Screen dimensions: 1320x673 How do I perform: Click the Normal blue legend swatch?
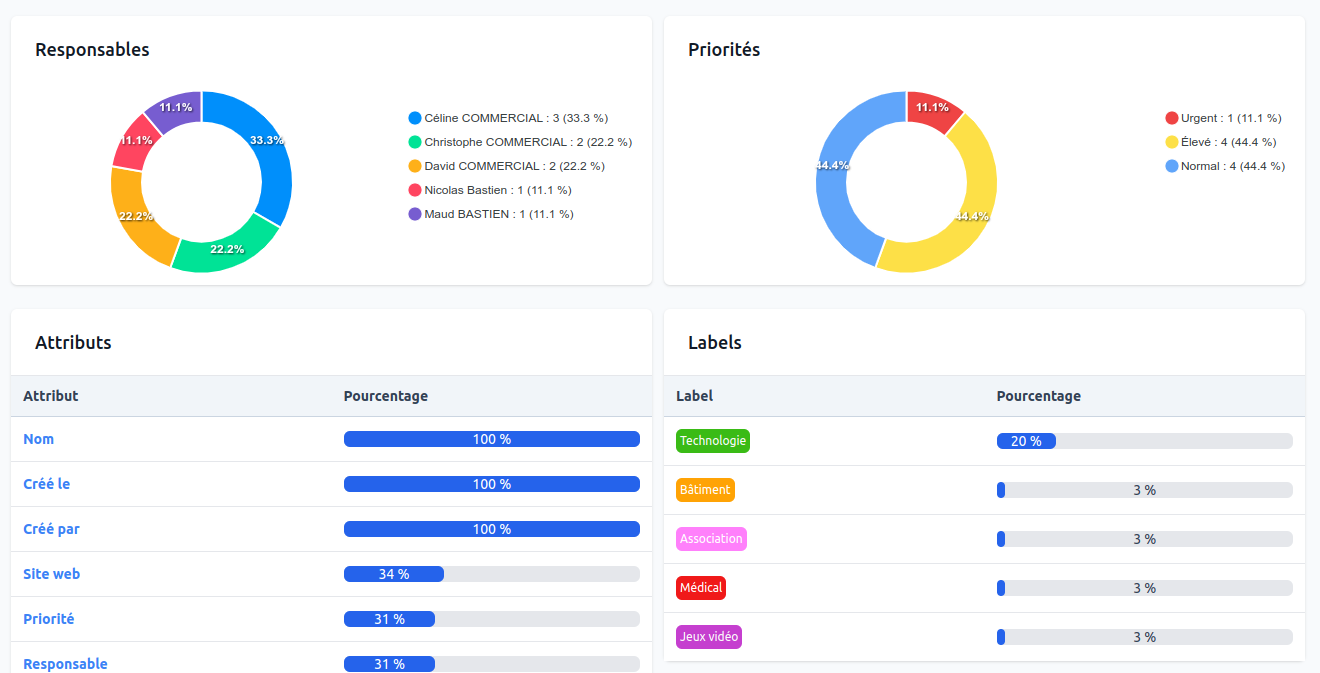pyautogui.click(x=1172, y=166)
